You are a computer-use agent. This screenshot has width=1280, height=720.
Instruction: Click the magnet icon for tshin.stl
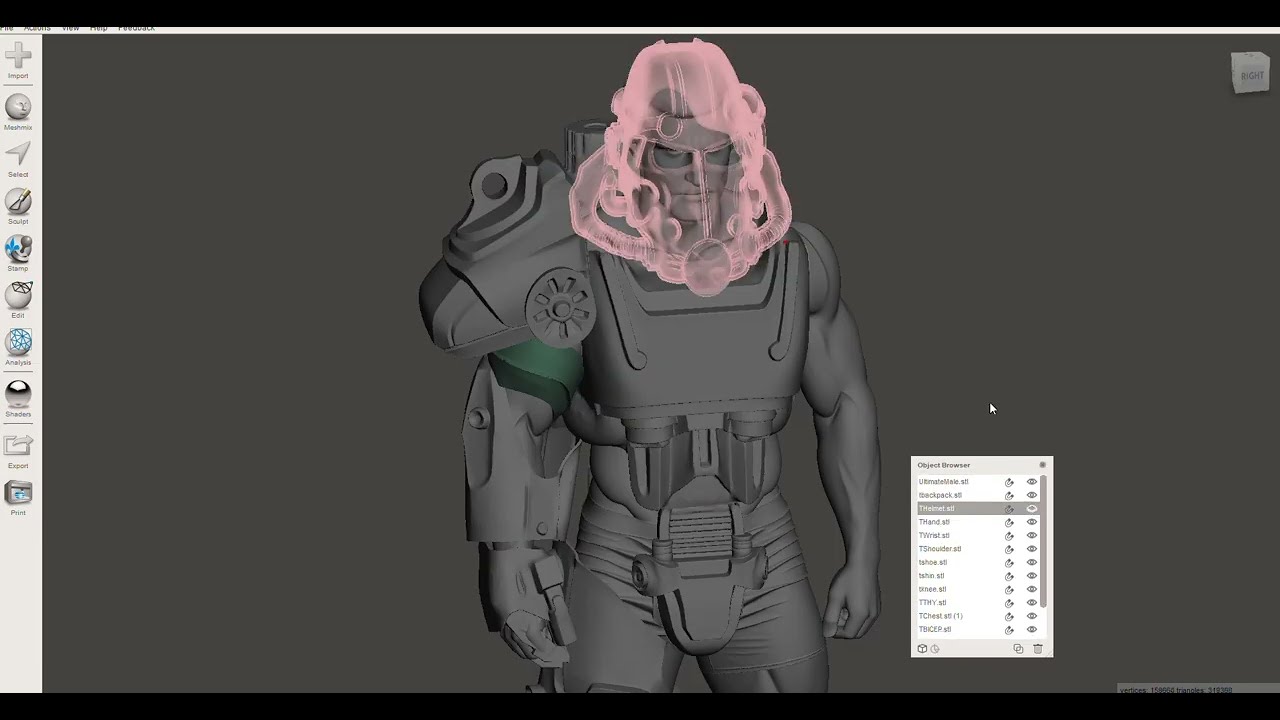click(x=1009, y=576)
